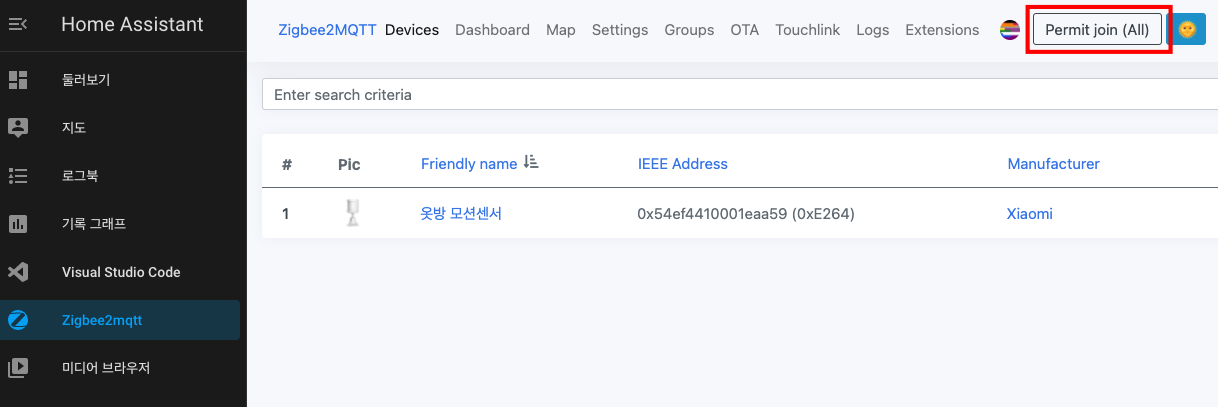Sort by Manufacturer column header
The width and height of the screenshot is (1218, 407).
[1053, 163]
